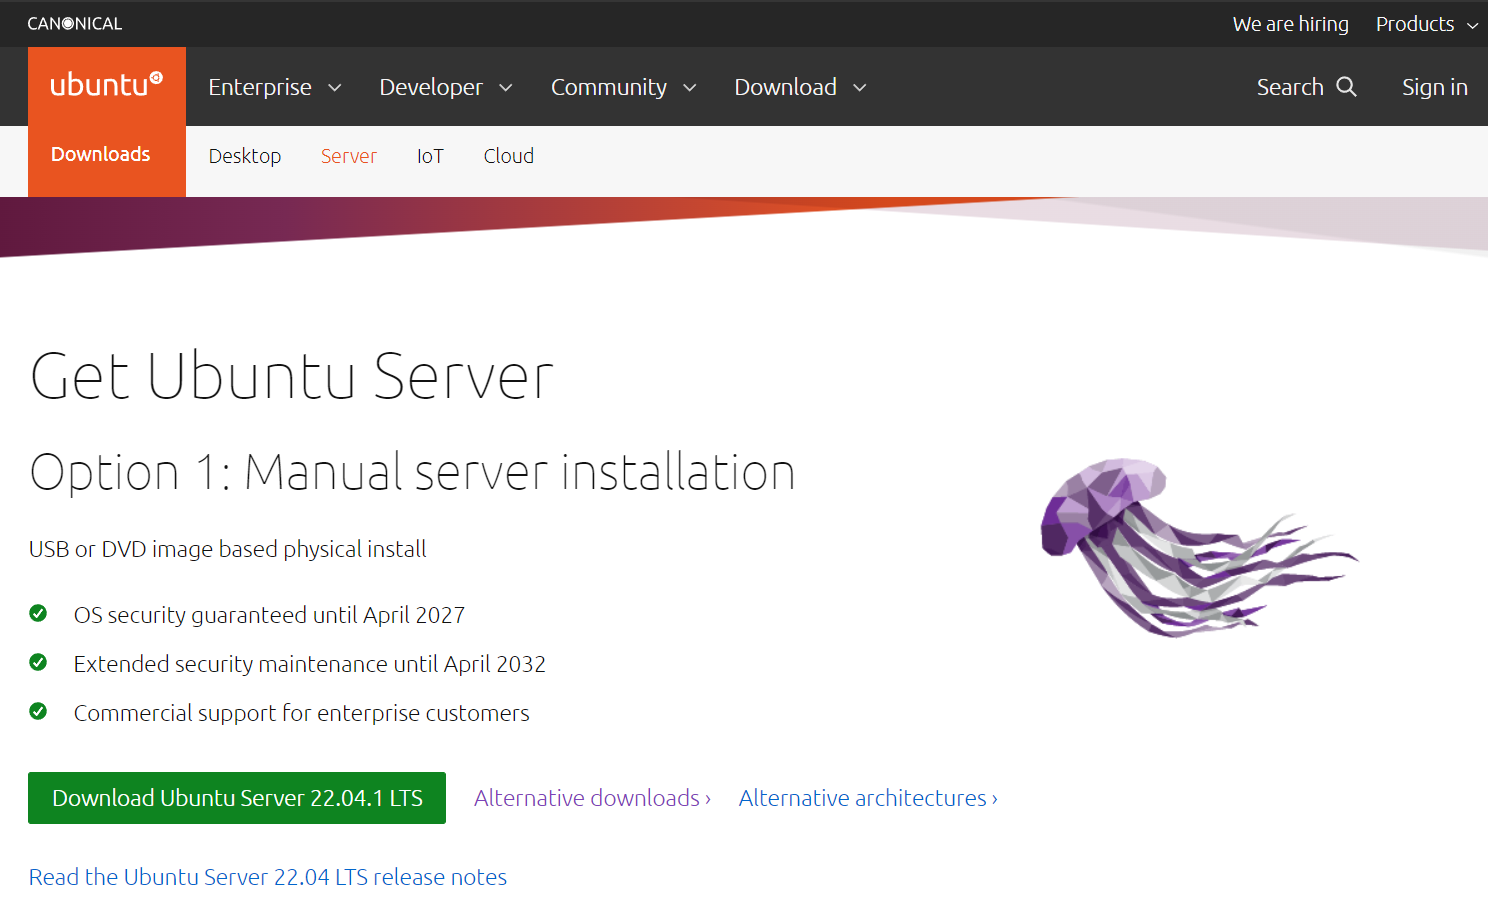This screenshot has width=1488, height=899.
Task: Expand the Community menu
Action: click(x=624, y=87)
